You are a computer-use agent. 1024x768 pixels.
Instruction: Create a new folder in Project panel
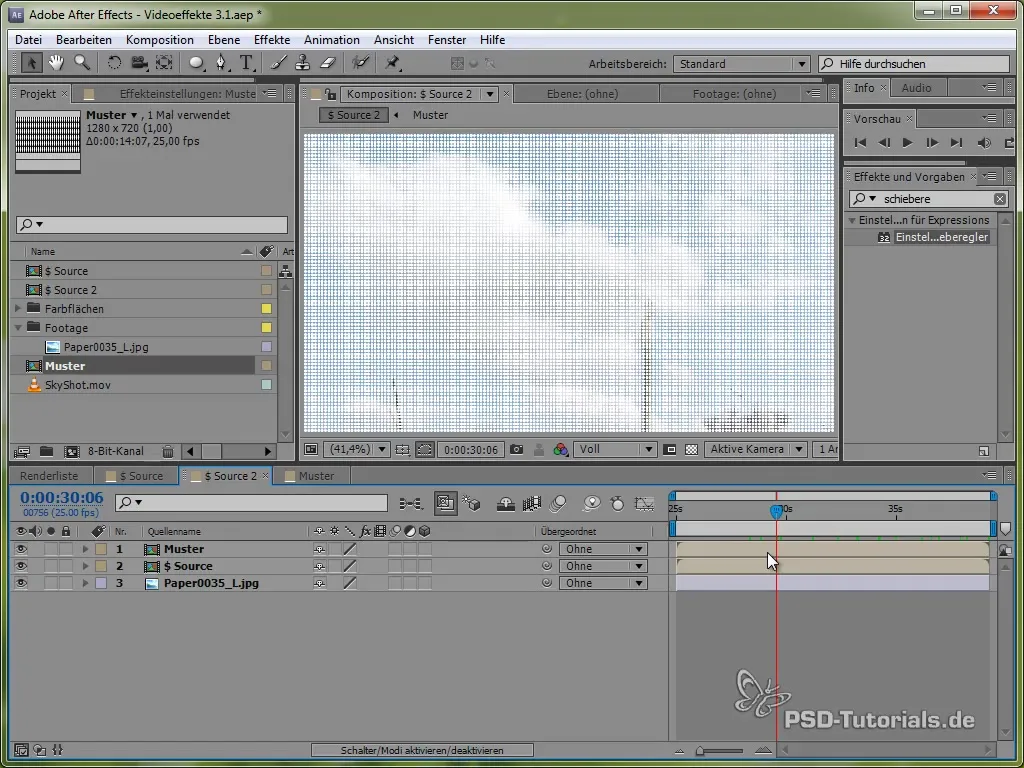click(46, 451)
